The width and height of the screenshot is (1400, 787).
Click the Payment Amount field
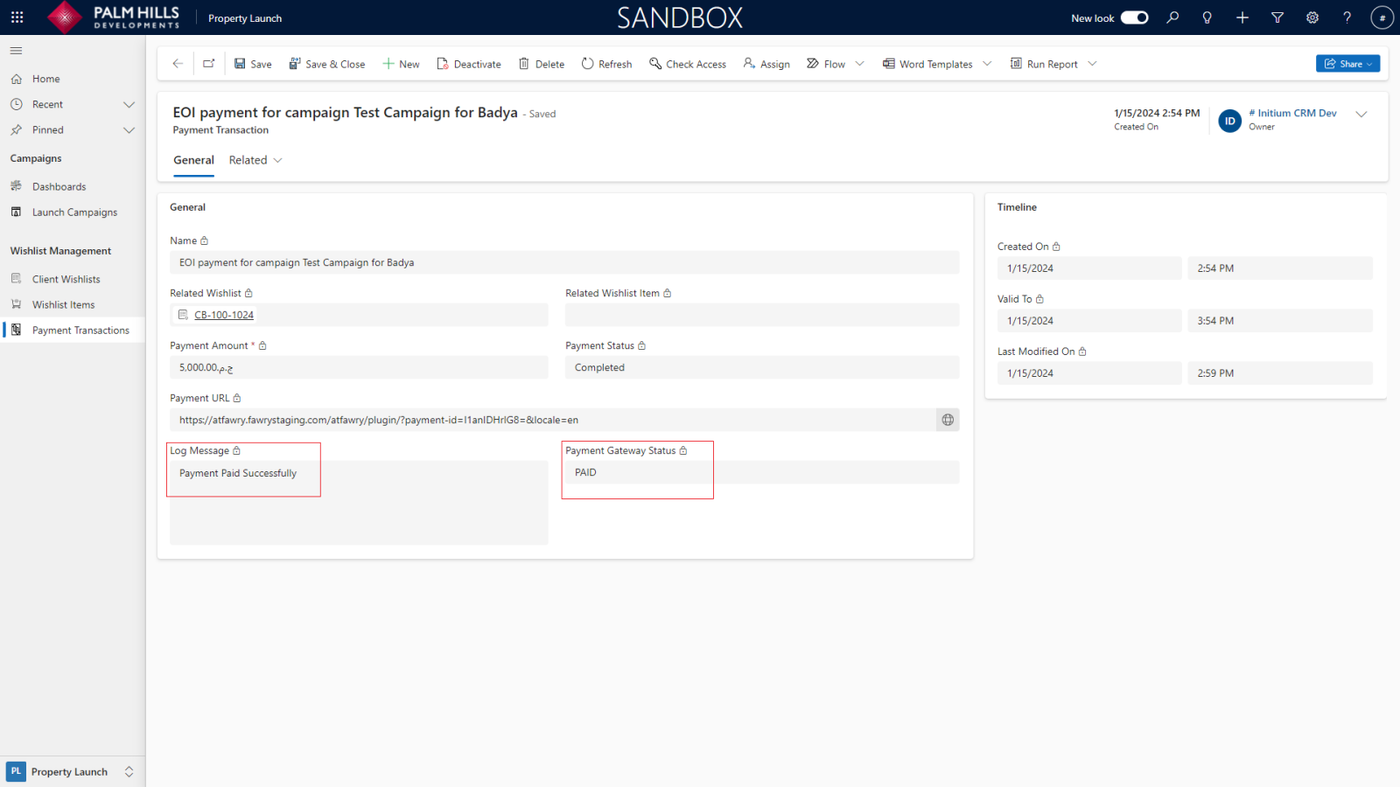[359, 368]
